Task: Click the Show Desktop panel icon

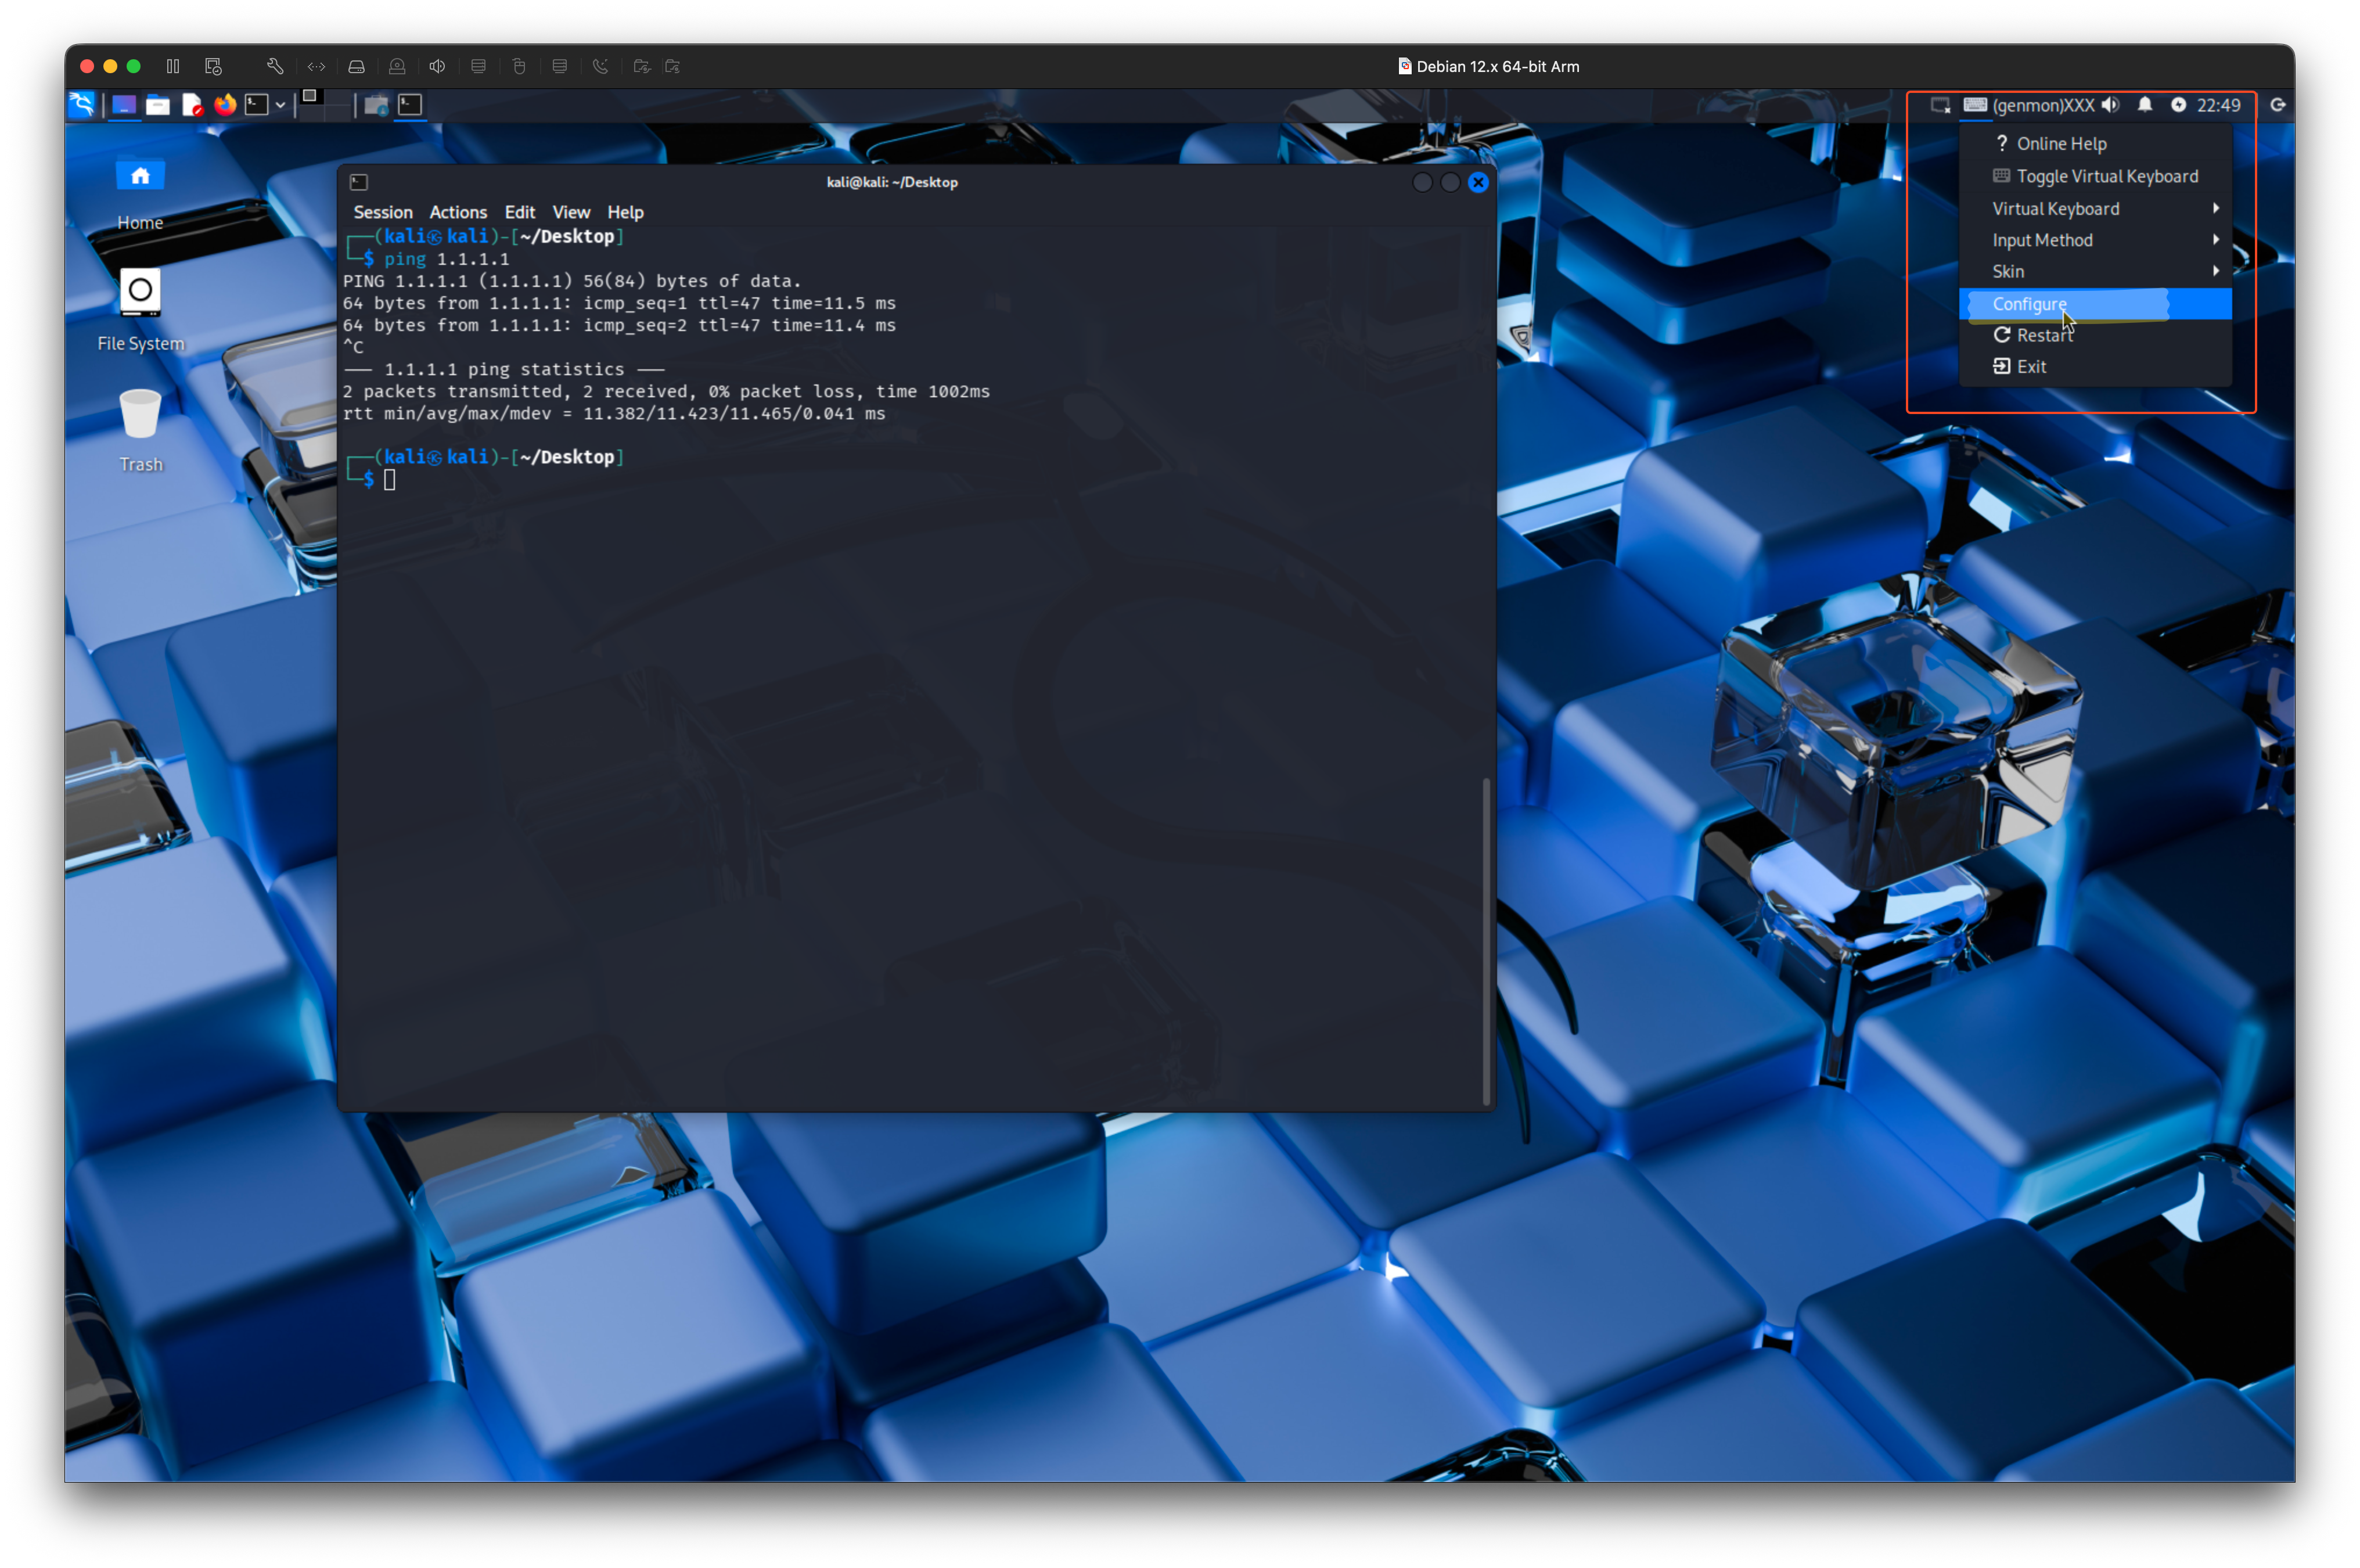Action: (x=124, y=105)
